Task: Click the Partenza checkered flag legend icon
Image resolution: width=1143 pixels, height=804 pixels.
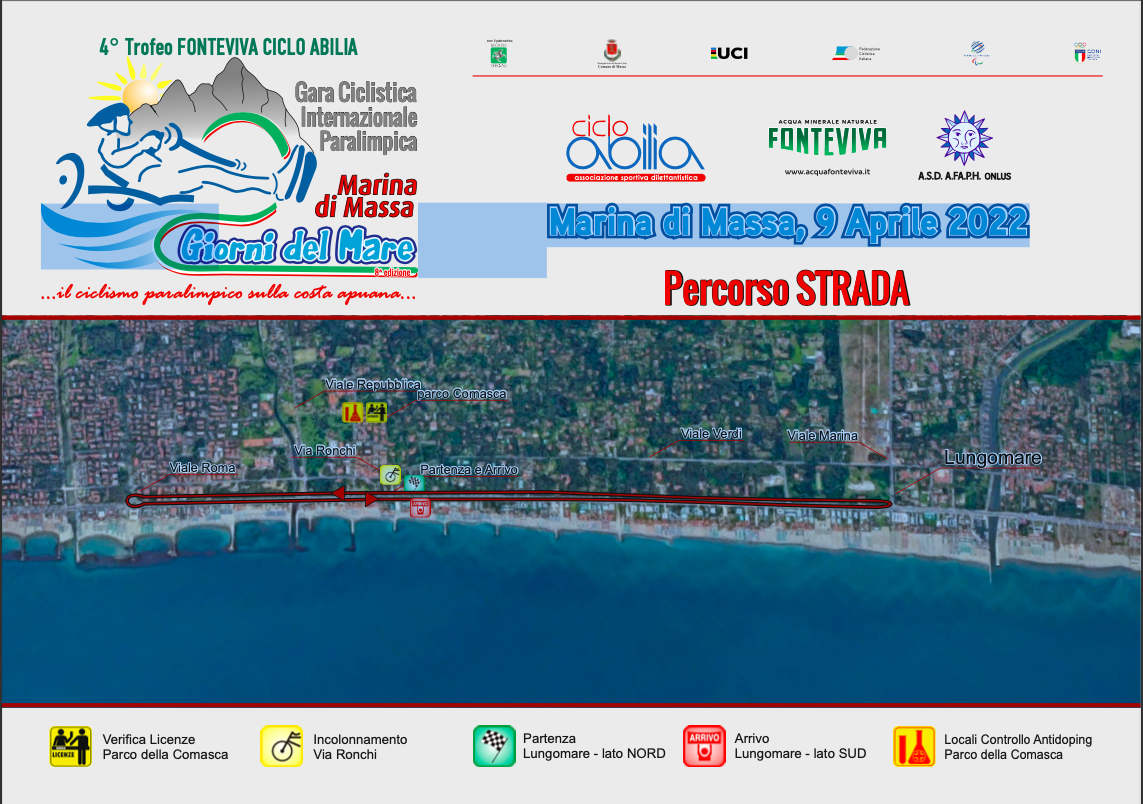Action: [494, 746]
